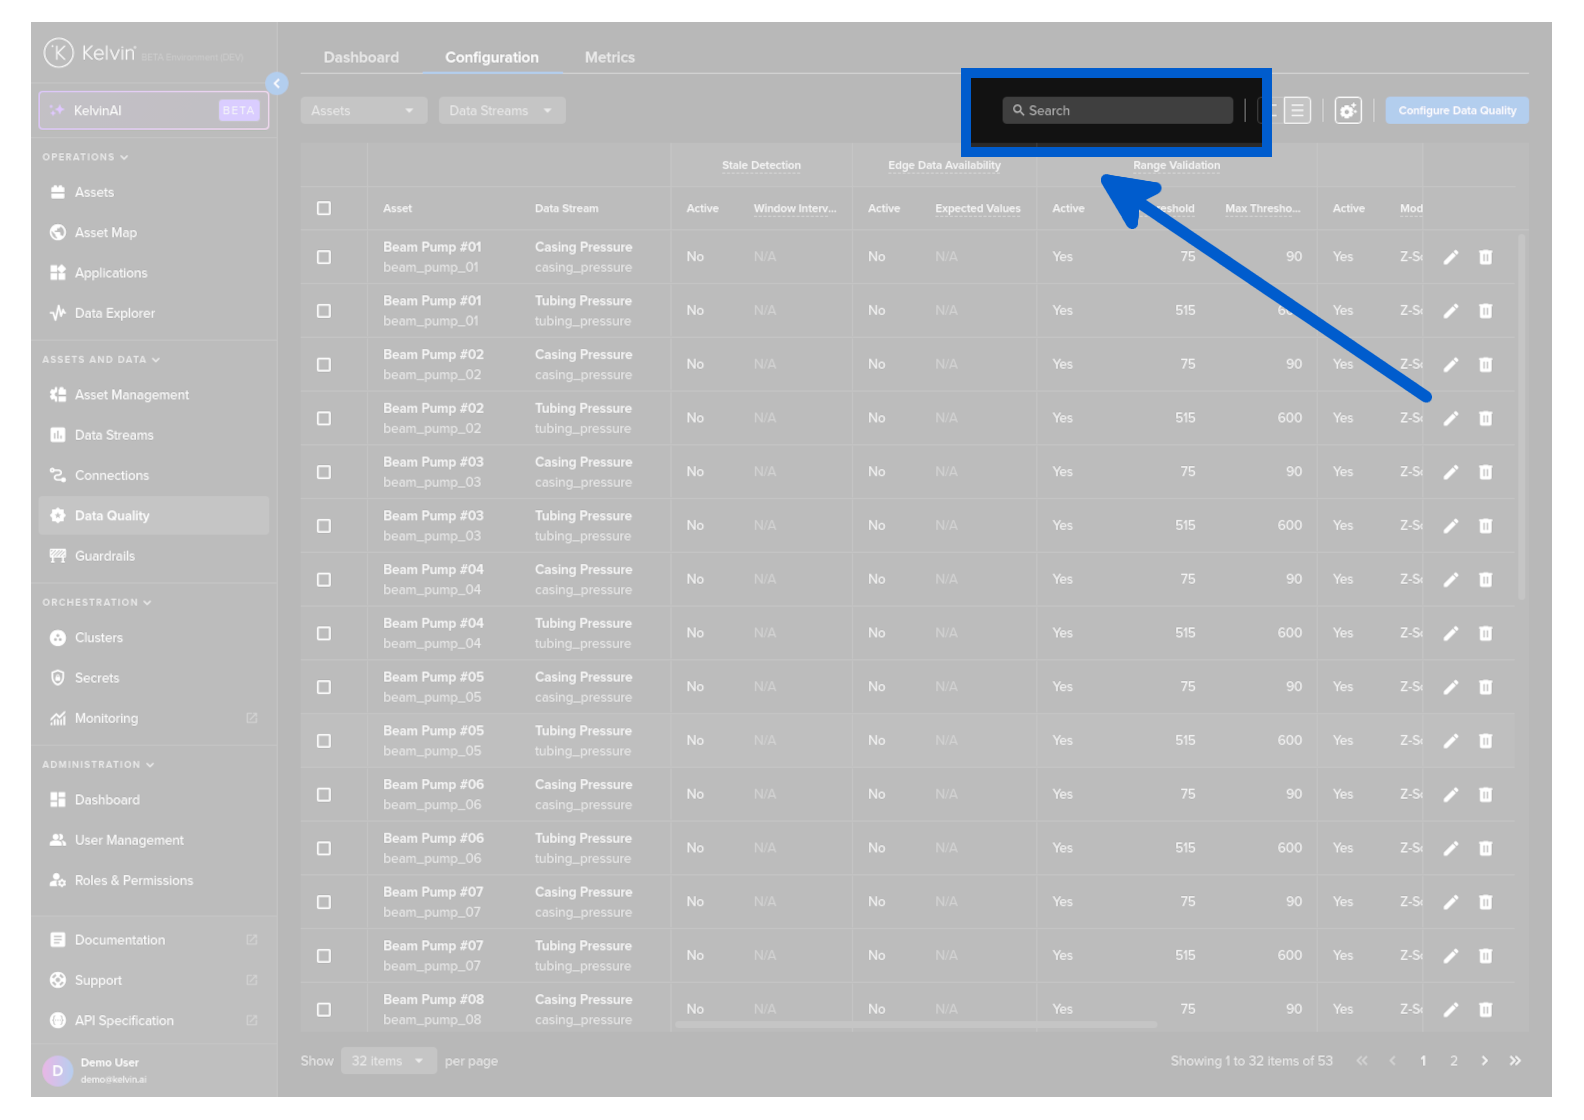This screenshot has width=1584, height=1120.
Task: Click the edit pencil for Beam Pump #01 Casing Pressure
Action: point(1450,257)
